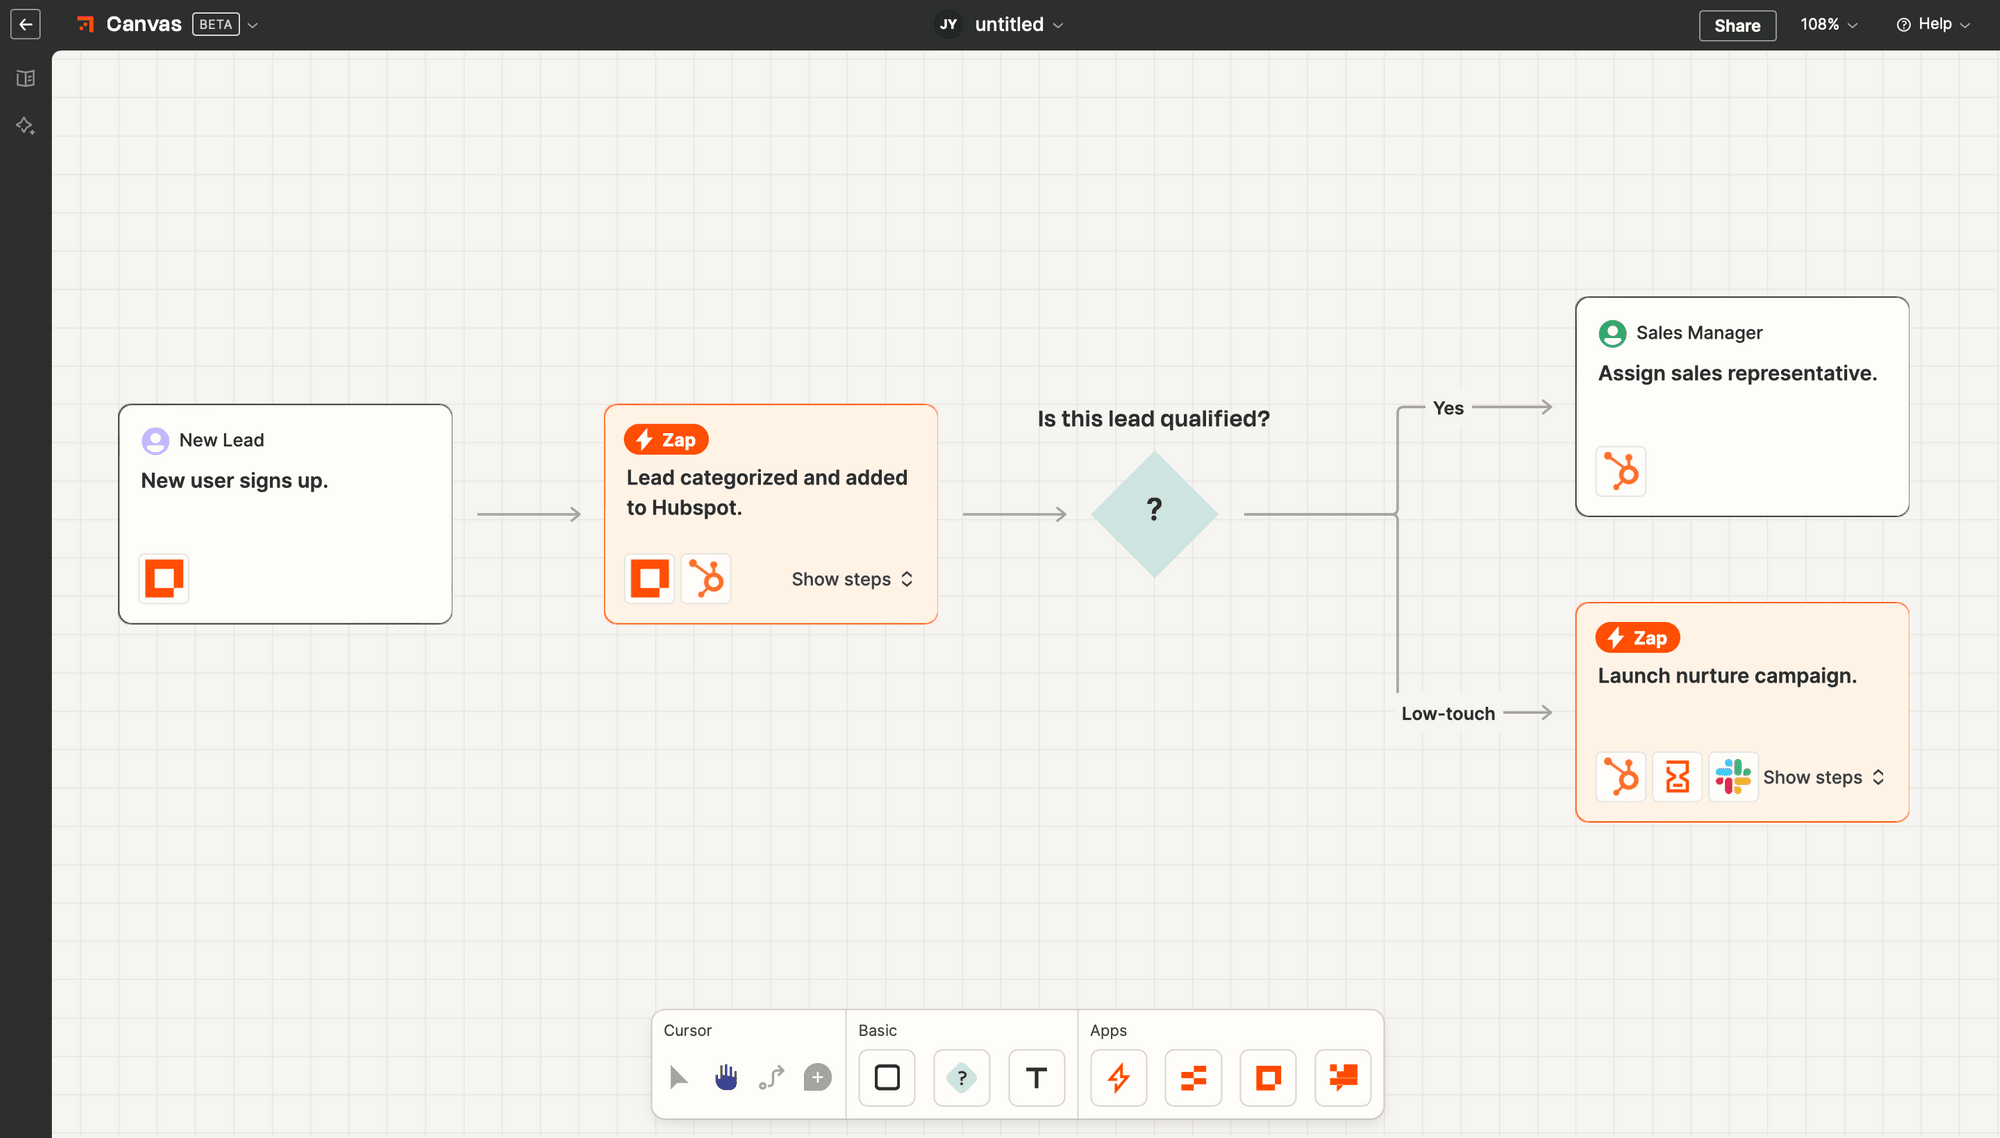Click the question mark shape tool in Basic toolbar
The width and height of the screenshot is (2000, 1138).
pyautogui.click(x=962, y=1076)
